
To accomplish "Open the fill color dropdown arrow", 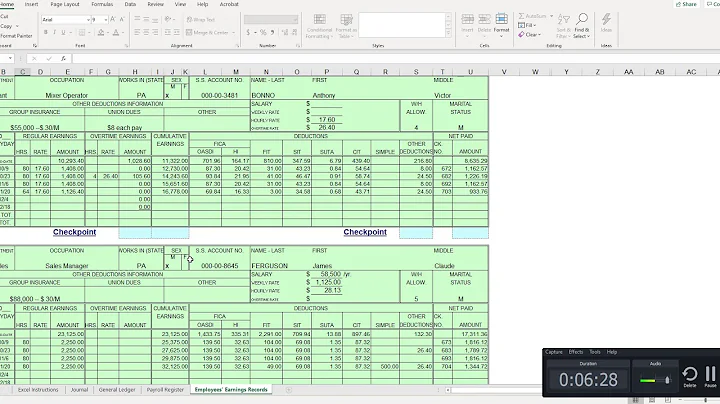I will click(107, 33).
